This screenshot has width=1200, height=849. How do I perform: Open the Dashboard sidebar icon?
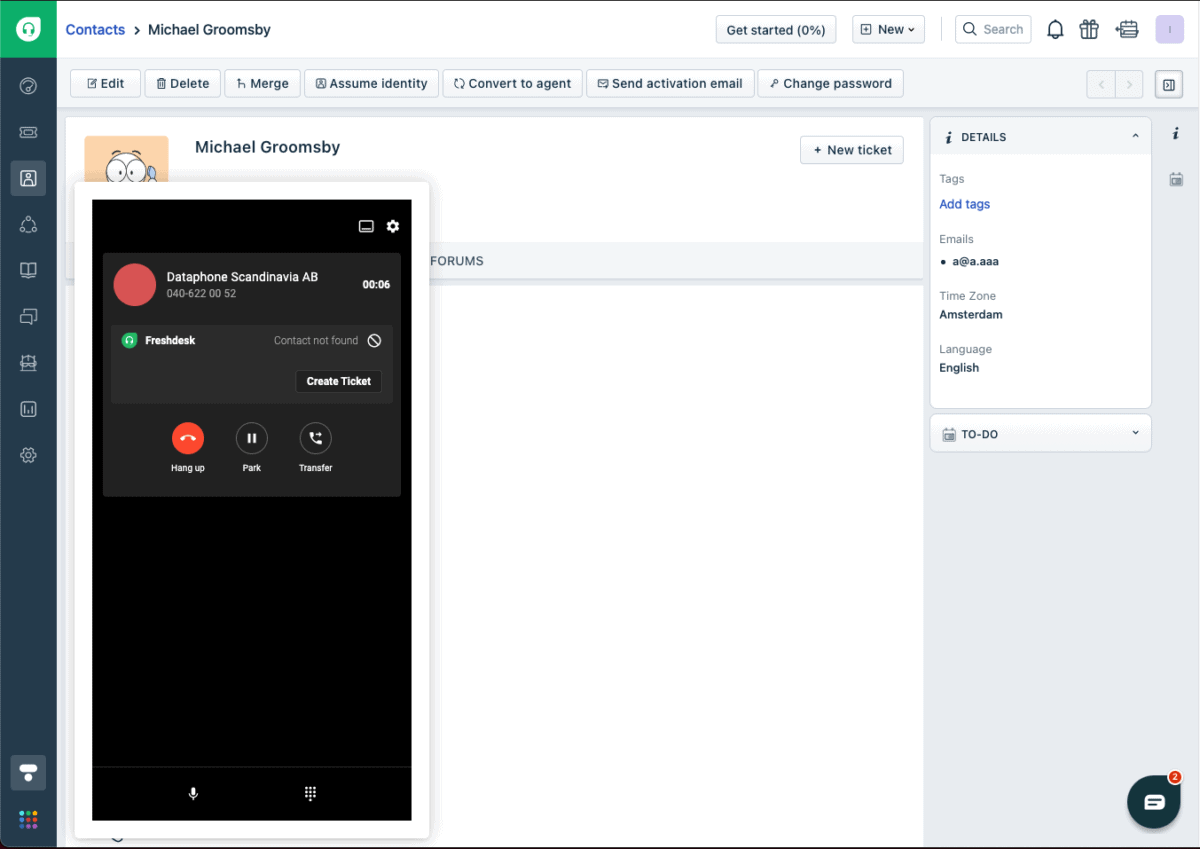(x=28, y=86)
